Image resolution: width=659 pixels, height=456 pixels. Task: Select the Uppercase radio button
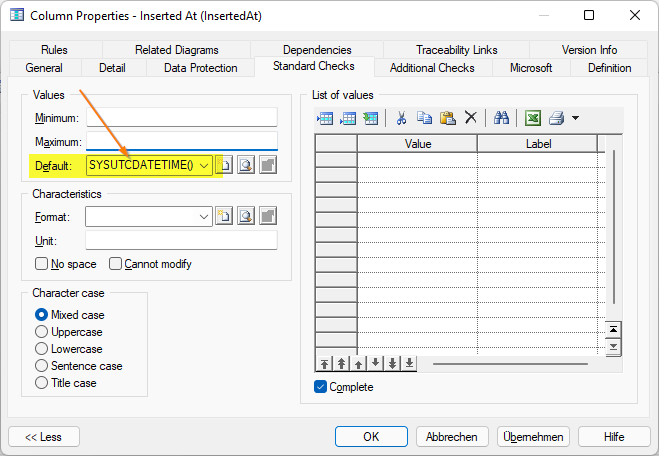tap(42, 332)
